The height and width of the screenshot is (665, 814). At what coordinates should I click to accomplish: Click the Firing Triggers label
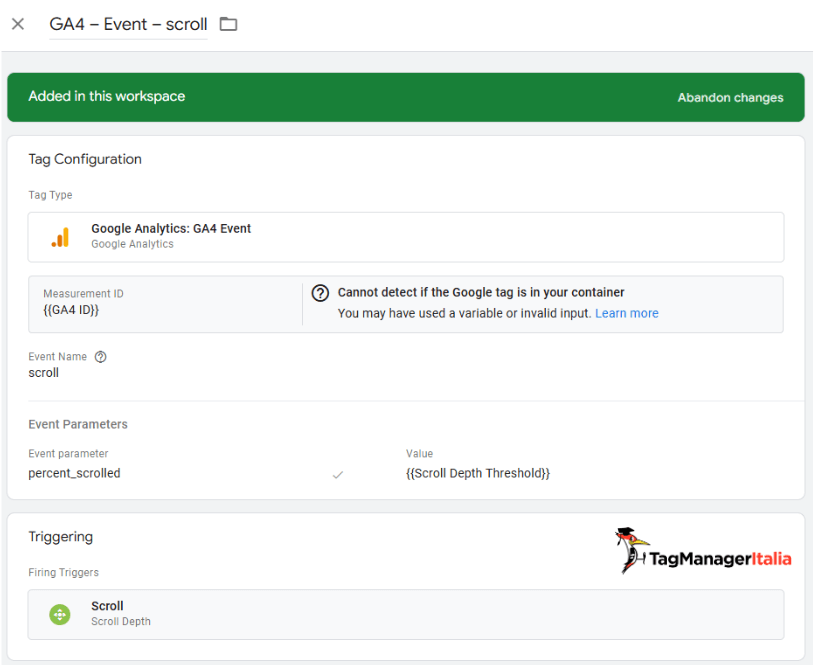click(x=63, y=572)
